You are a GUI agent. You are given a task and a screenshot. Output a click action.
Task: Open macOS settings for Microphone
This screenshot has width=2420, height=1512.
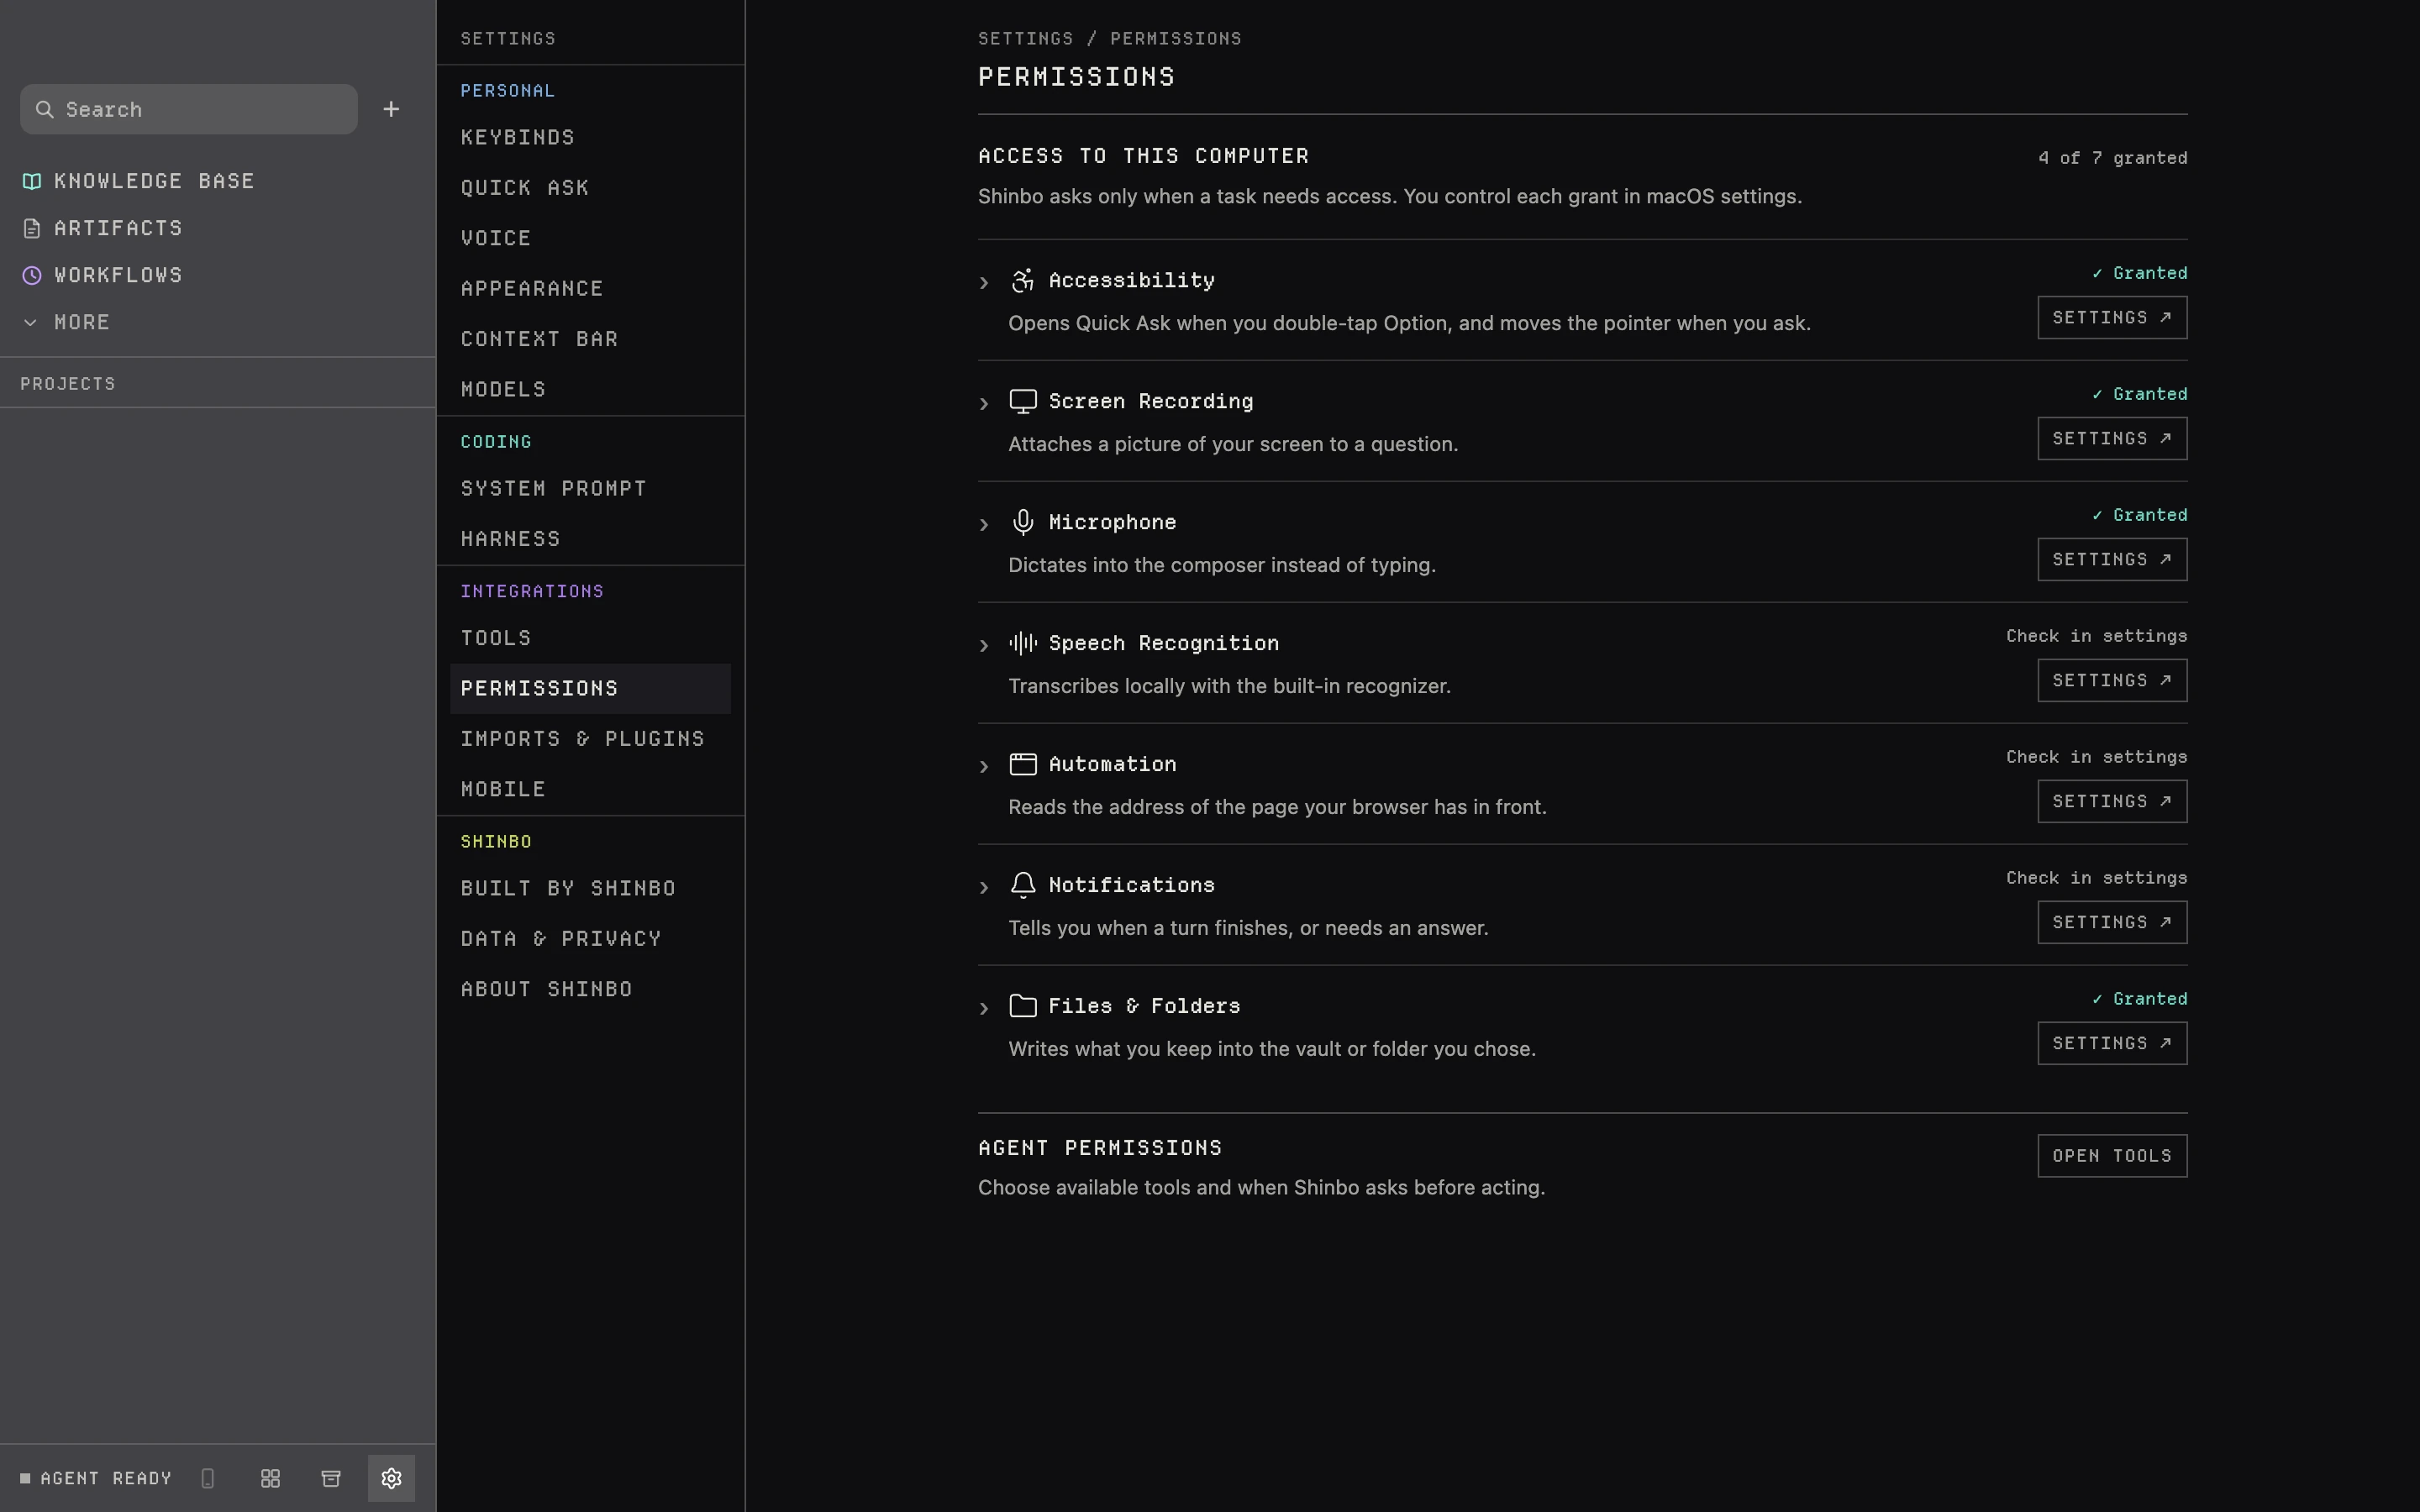(2112, 559)
